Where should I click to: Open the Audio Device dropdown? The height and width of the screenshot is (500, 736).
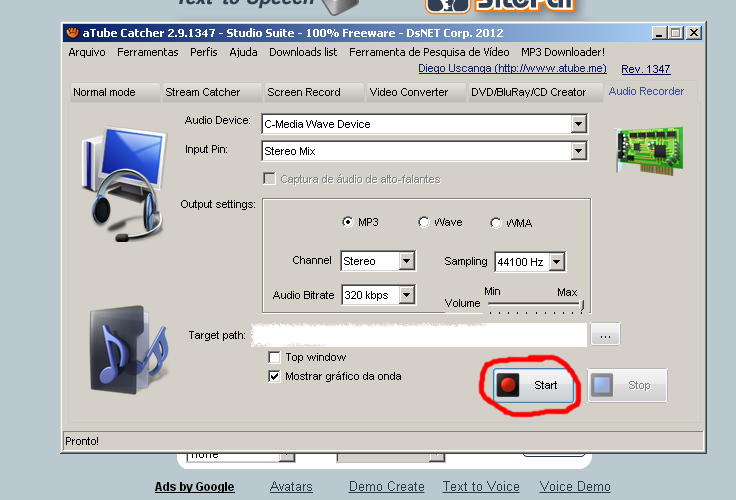click(579, 124)
